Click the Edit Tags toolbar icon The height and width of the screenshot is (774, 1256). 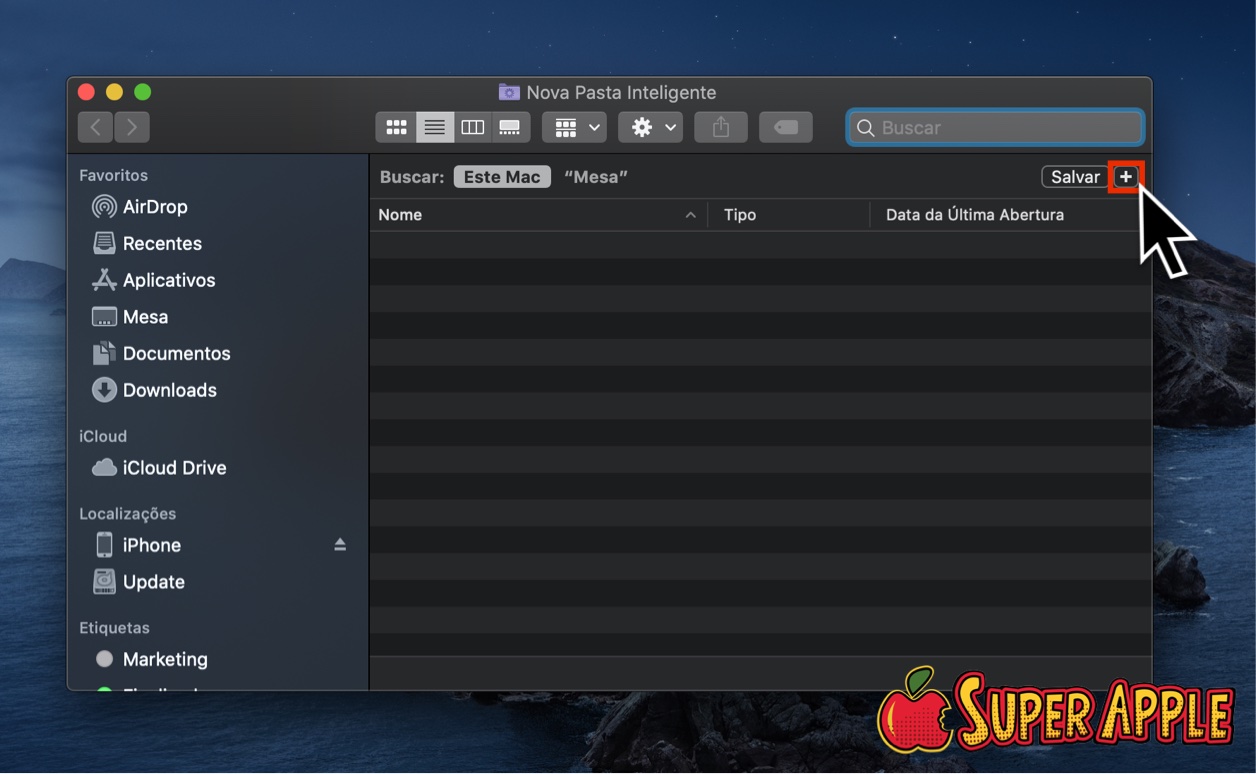pyautogui.click(x=785, y=128)
